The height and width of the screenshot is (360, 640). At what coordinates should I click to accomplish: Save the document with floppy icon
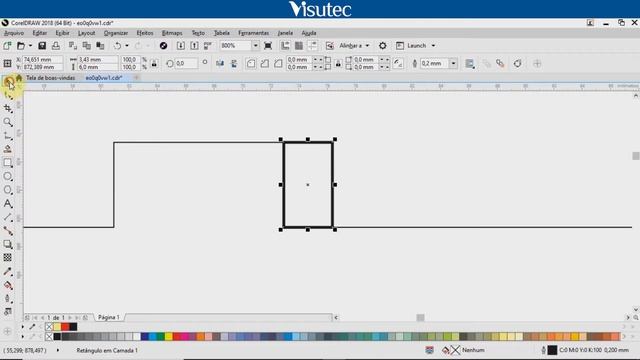pos(42,46)
